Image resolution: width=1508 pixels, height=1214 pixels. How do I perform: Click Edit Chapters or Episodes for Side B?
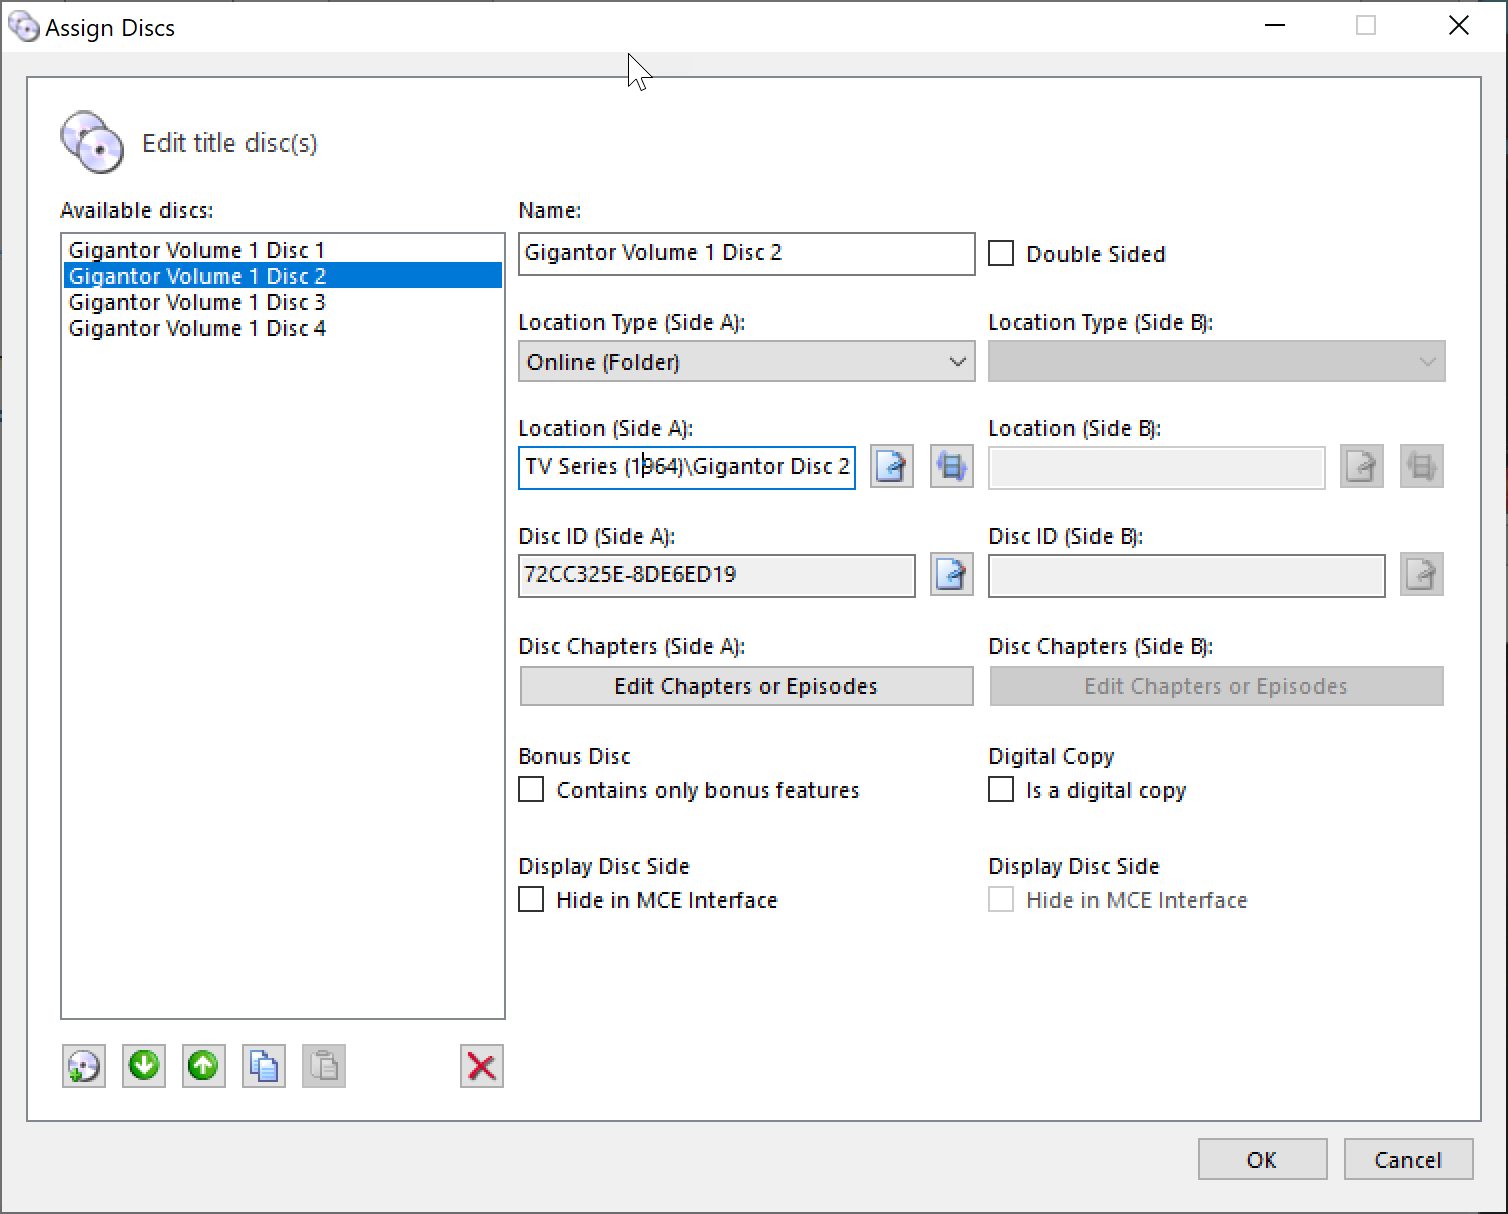(x=1216, y=686)
